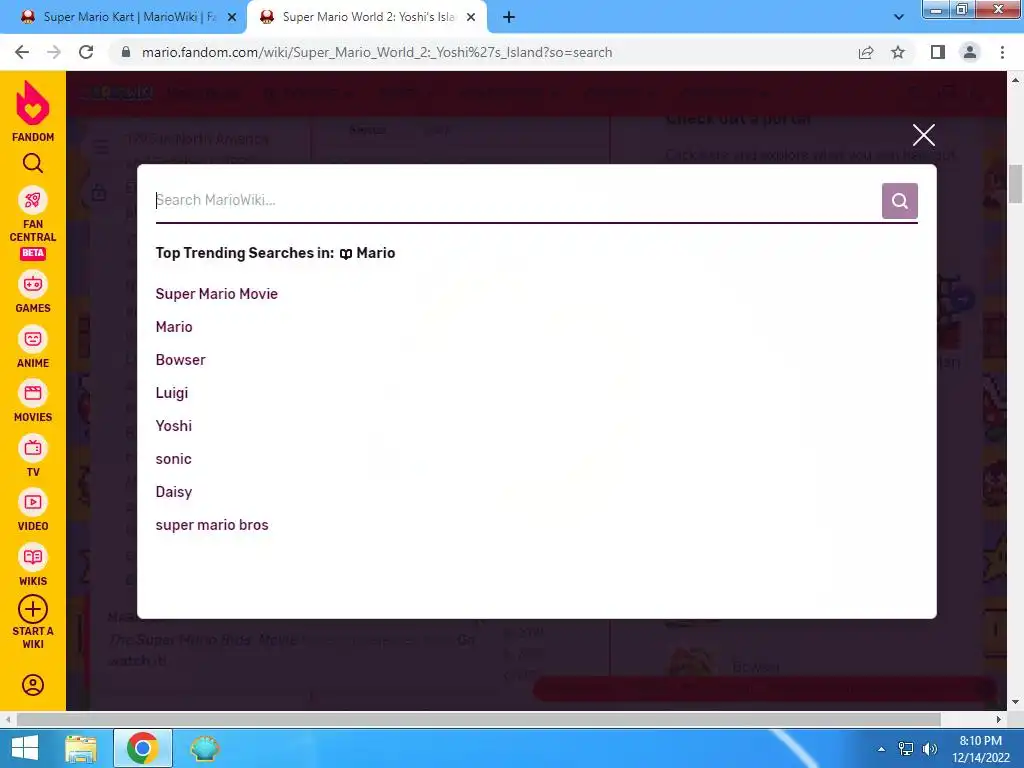1024x768 pixels.
Task: Bookmark this page with star icon
Action: [x=898, y=52]
